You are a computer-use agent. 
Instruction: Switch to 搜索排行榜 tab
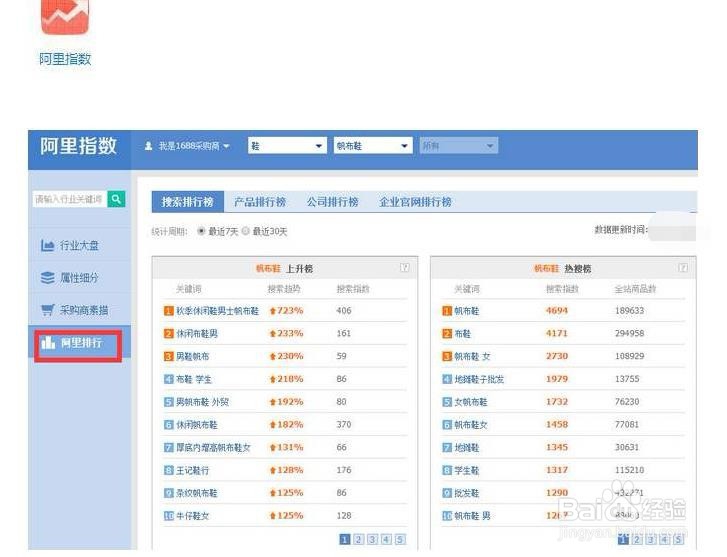pos(187,202)
